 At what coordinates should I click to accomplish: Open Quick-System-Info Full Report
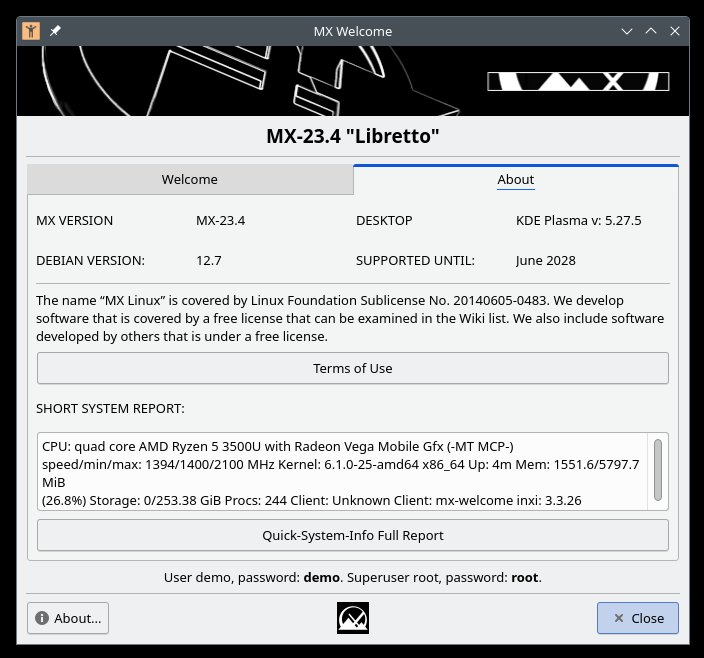pos(353,535)
